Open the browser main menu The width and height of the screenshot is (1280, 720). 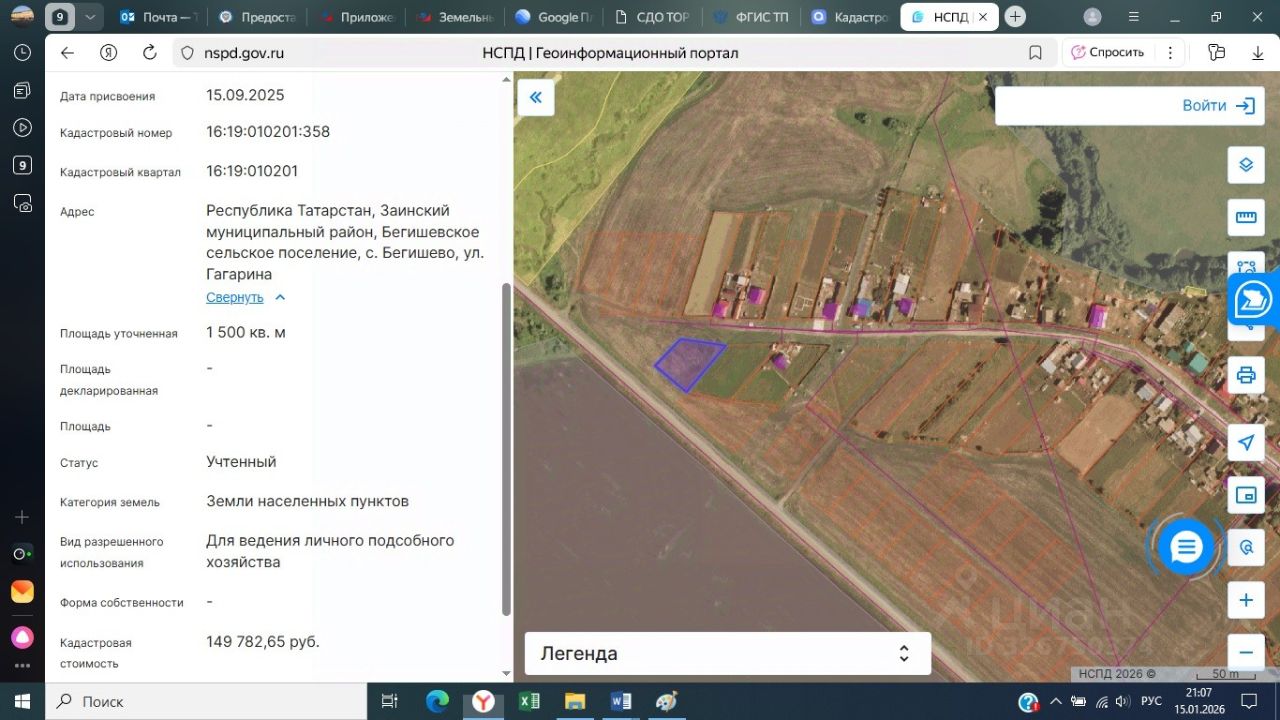1134,17
